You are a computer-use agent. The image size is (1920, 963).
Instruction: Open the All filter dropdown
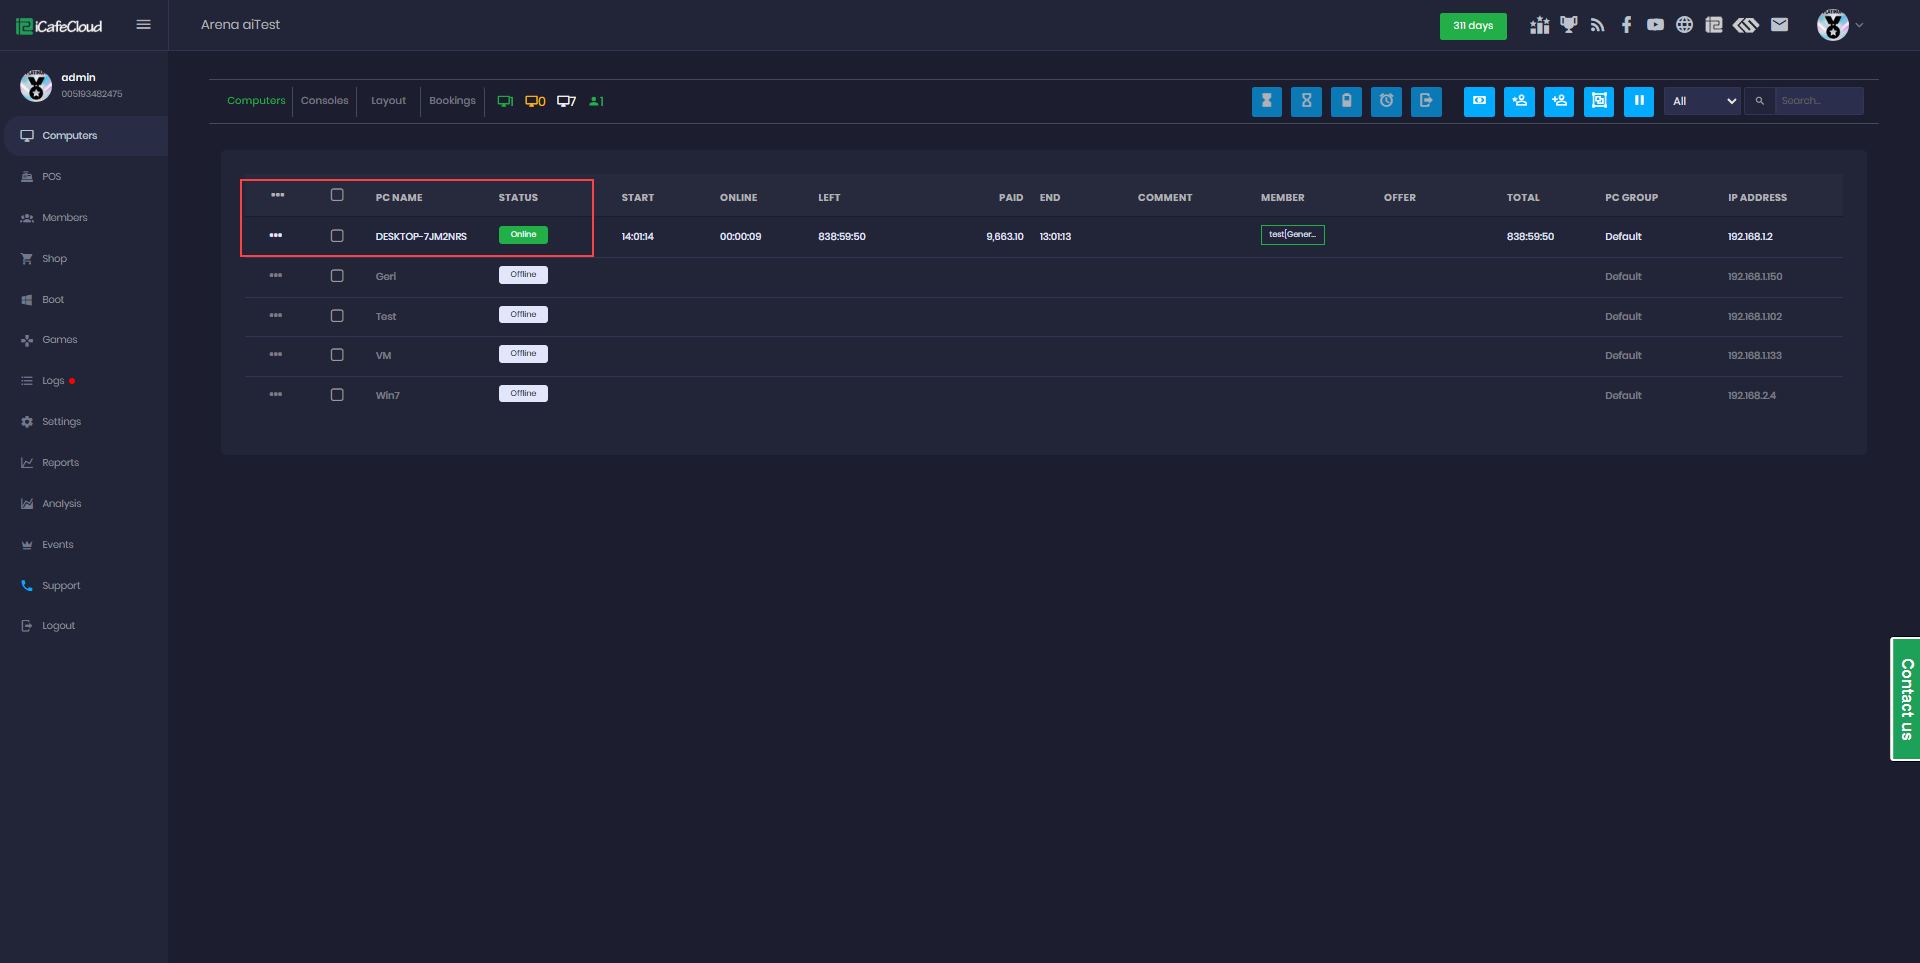(1702, 101)
